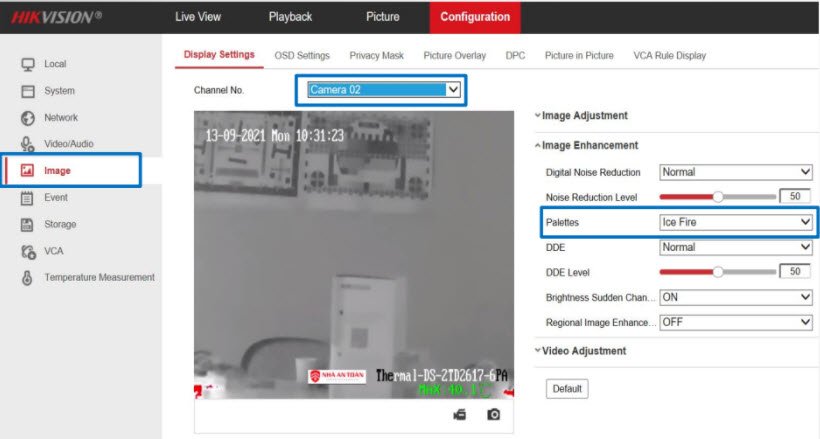Screen dimensions: 820x439
Task: Open the Channel No. dropdown
Action: tap(383, 90)
